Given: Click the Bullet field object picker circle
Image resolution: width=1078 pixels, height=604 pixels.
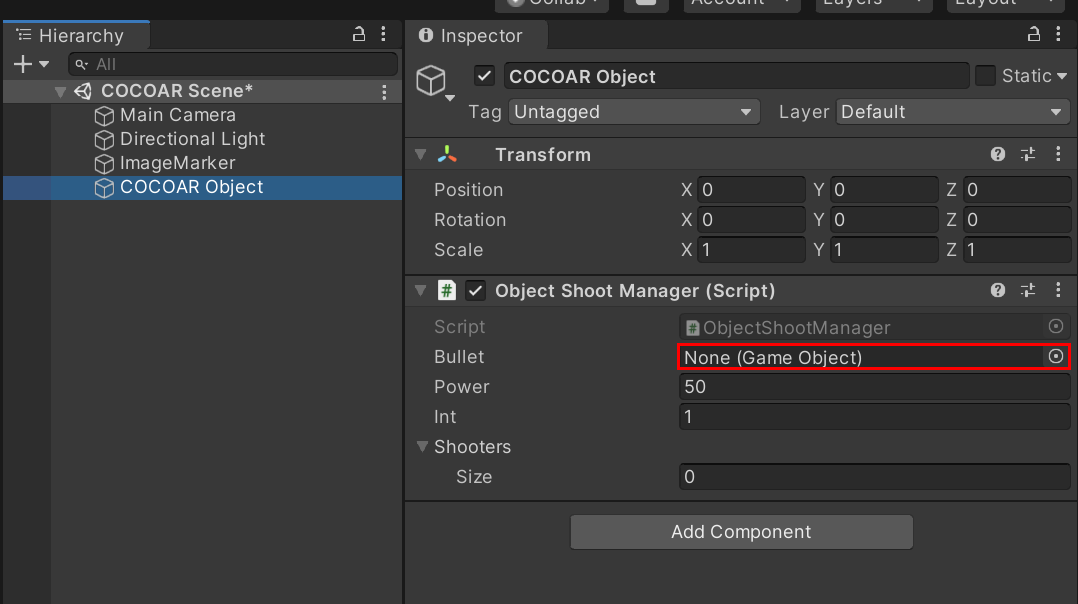Looking at the screenshot, I should click(x=1056, y=357).
